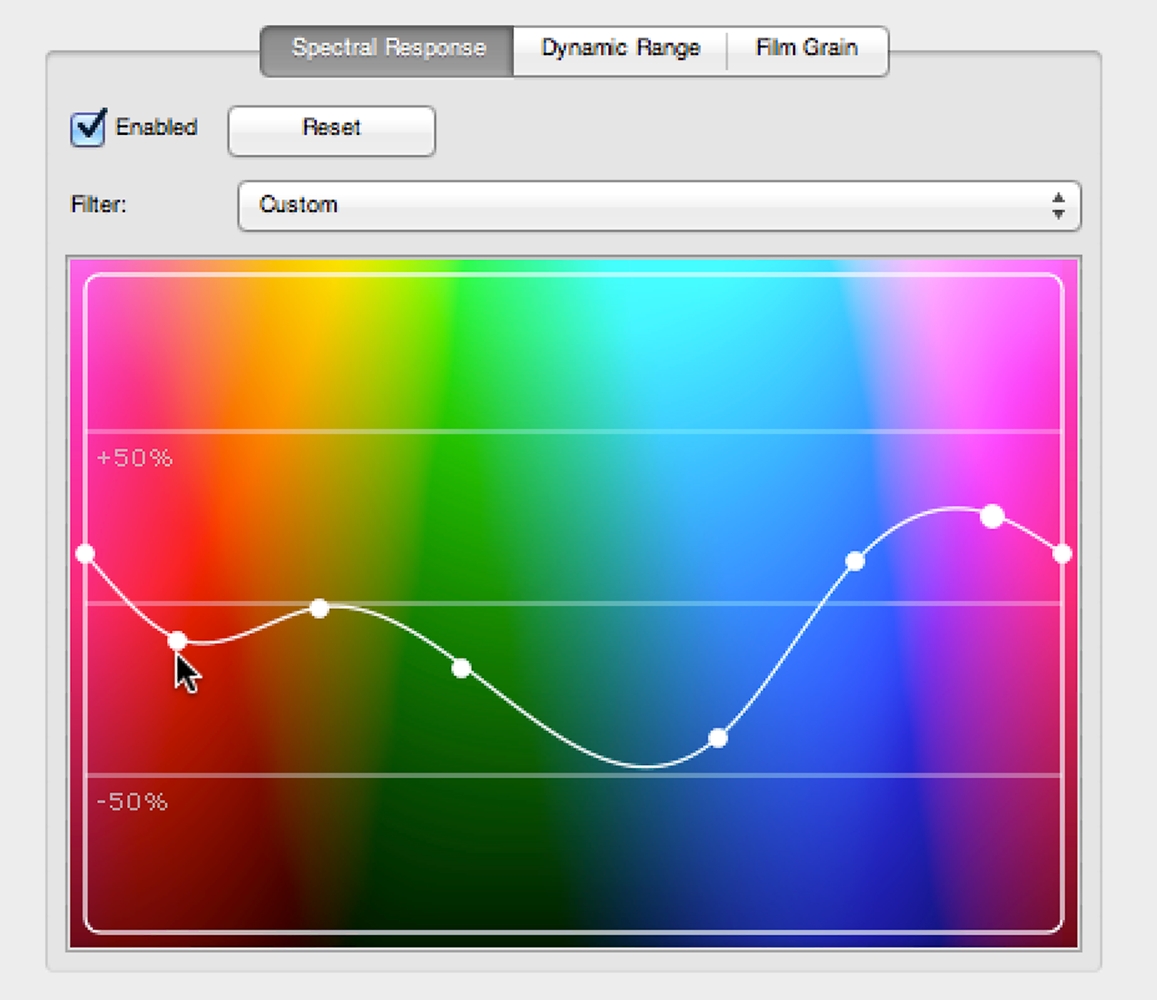Click the curve point in the blue-violet area
The image size is (1157, 1000).
click(x=855, y=561)
